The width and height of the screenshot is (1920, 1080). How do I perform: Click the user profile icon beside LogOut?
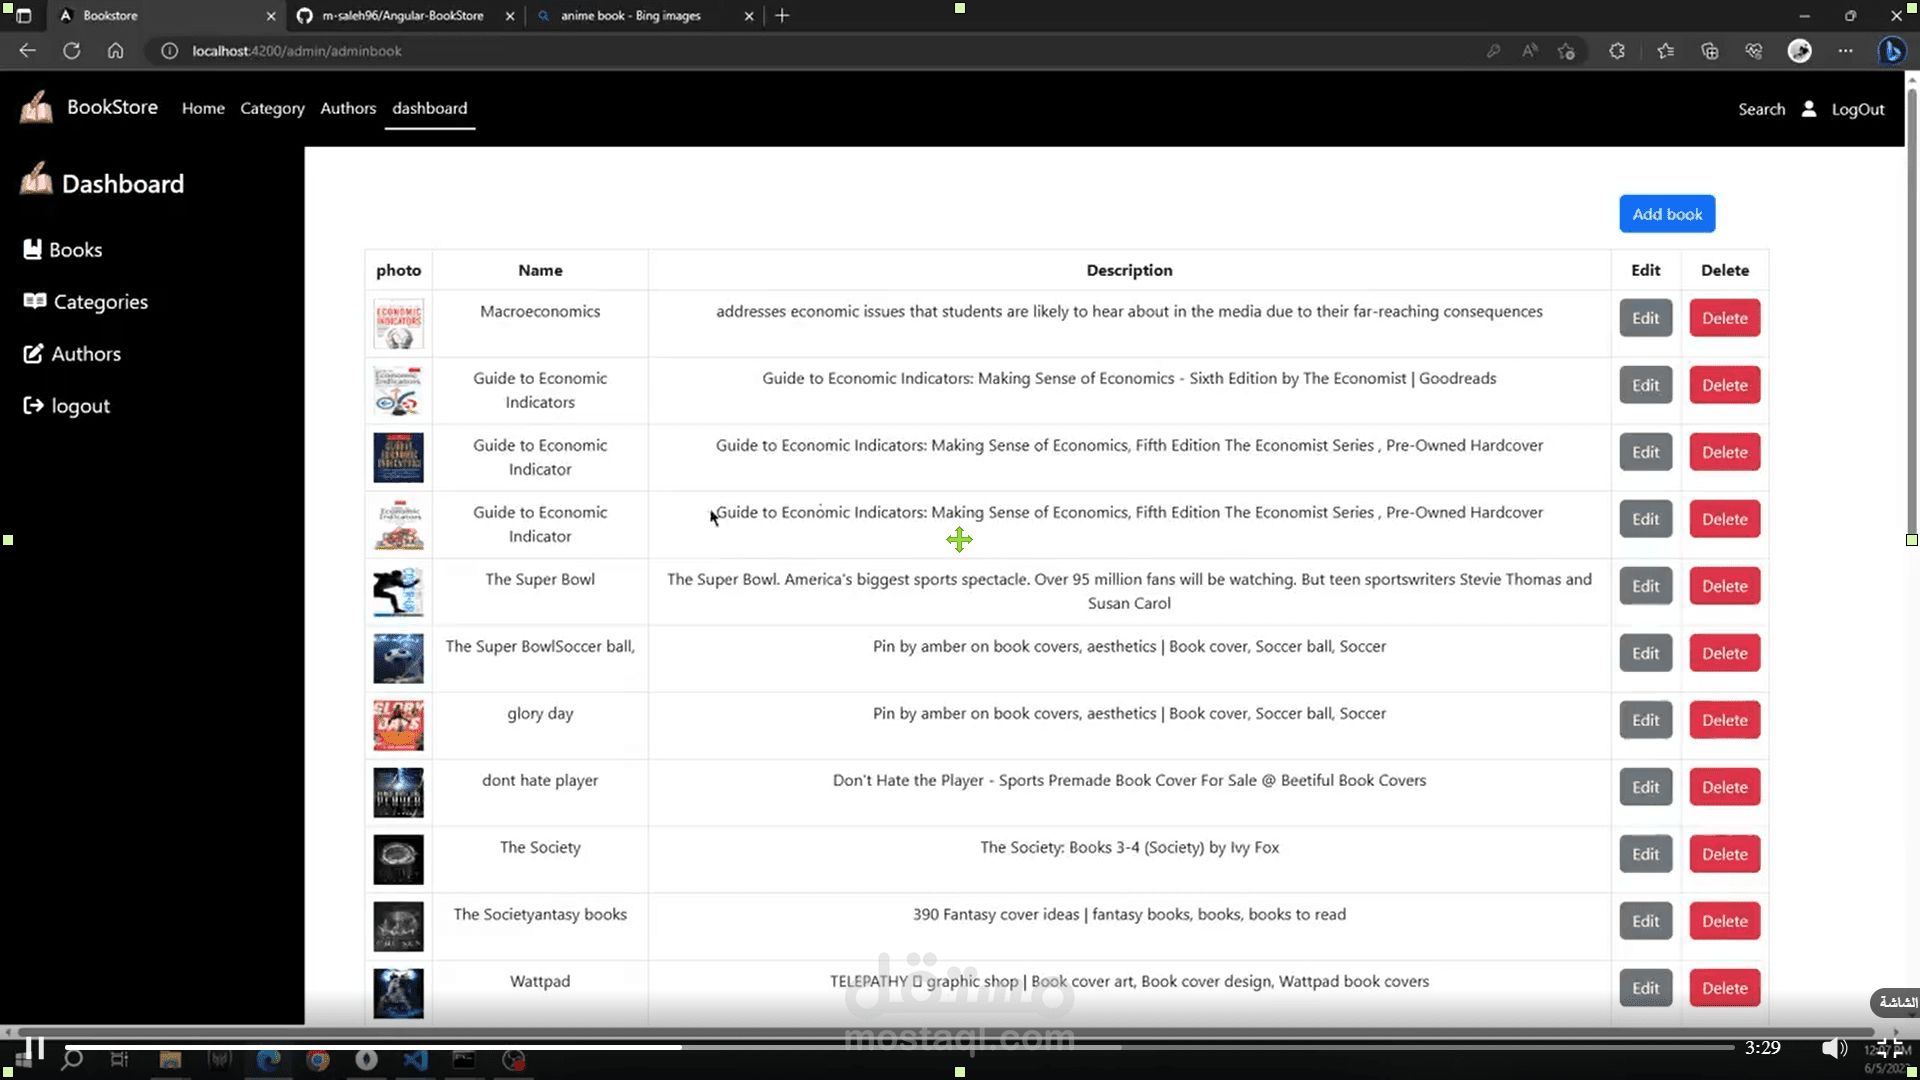(1808, 109)
